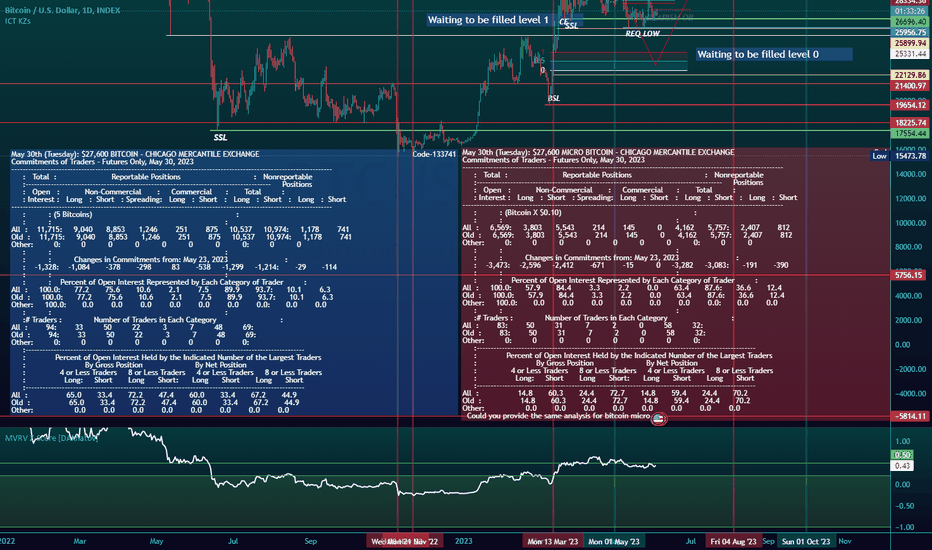Select the BSL annotation on the chart
The image size is (932, 550).
(553, 98)
